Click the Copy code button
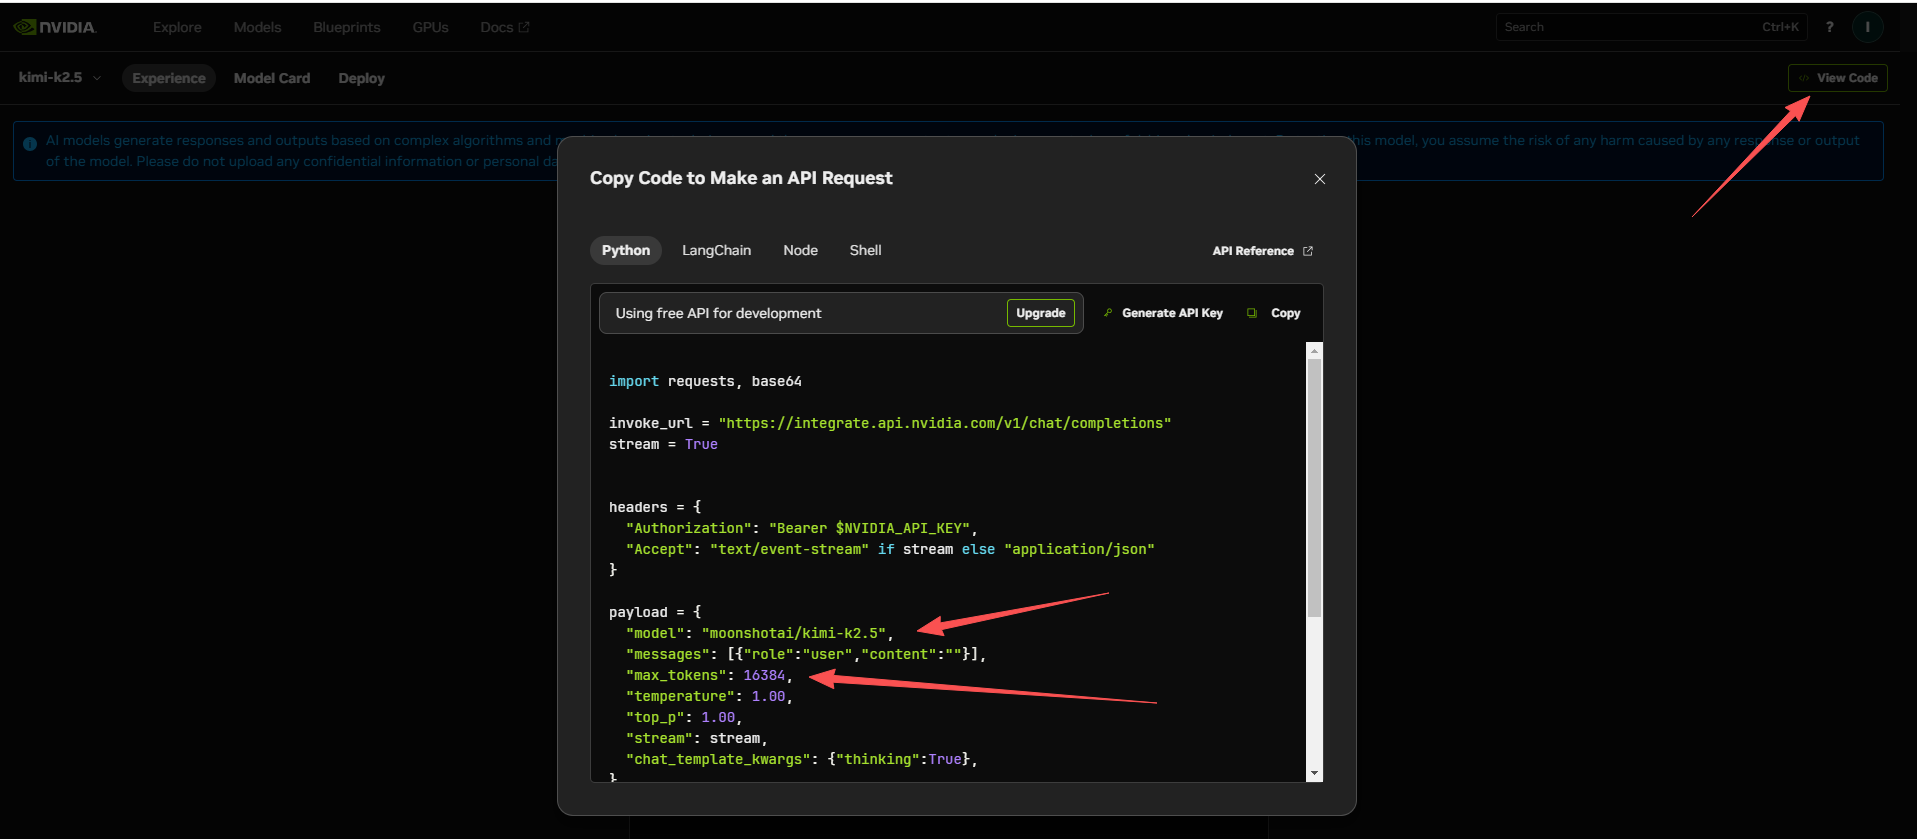Viewport: 1917px width, 839px height. click(x=1274, y=313)
